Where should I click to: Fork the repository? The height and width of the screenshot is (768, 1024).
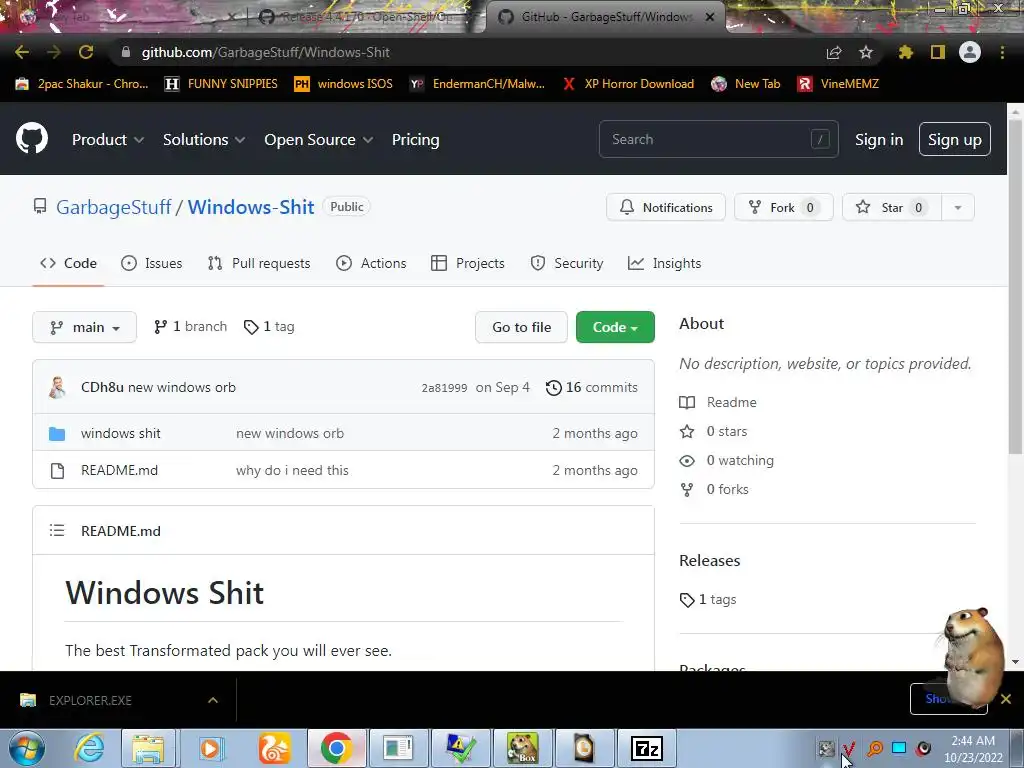click(784, 208)
